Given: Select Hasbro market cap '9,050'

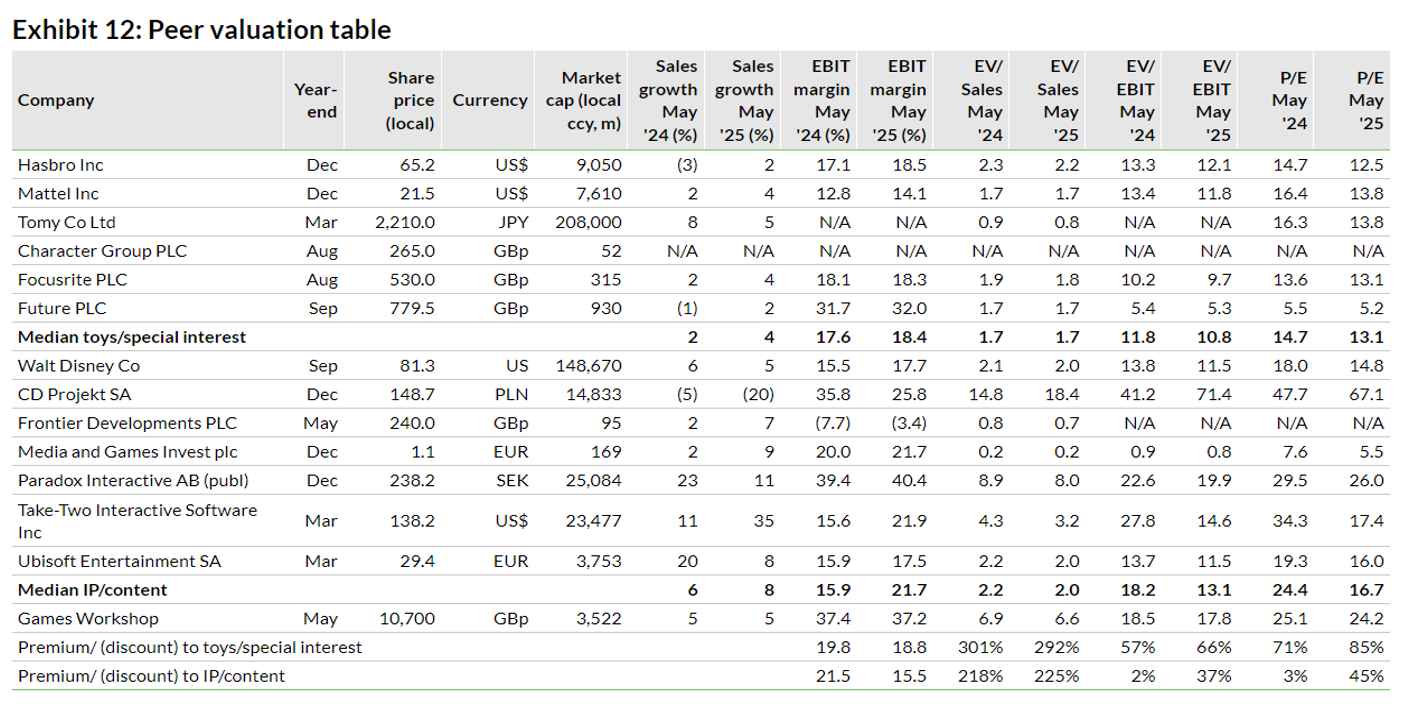Looking at the screenshot, I should pyautogui.click(x=600, y=165).
